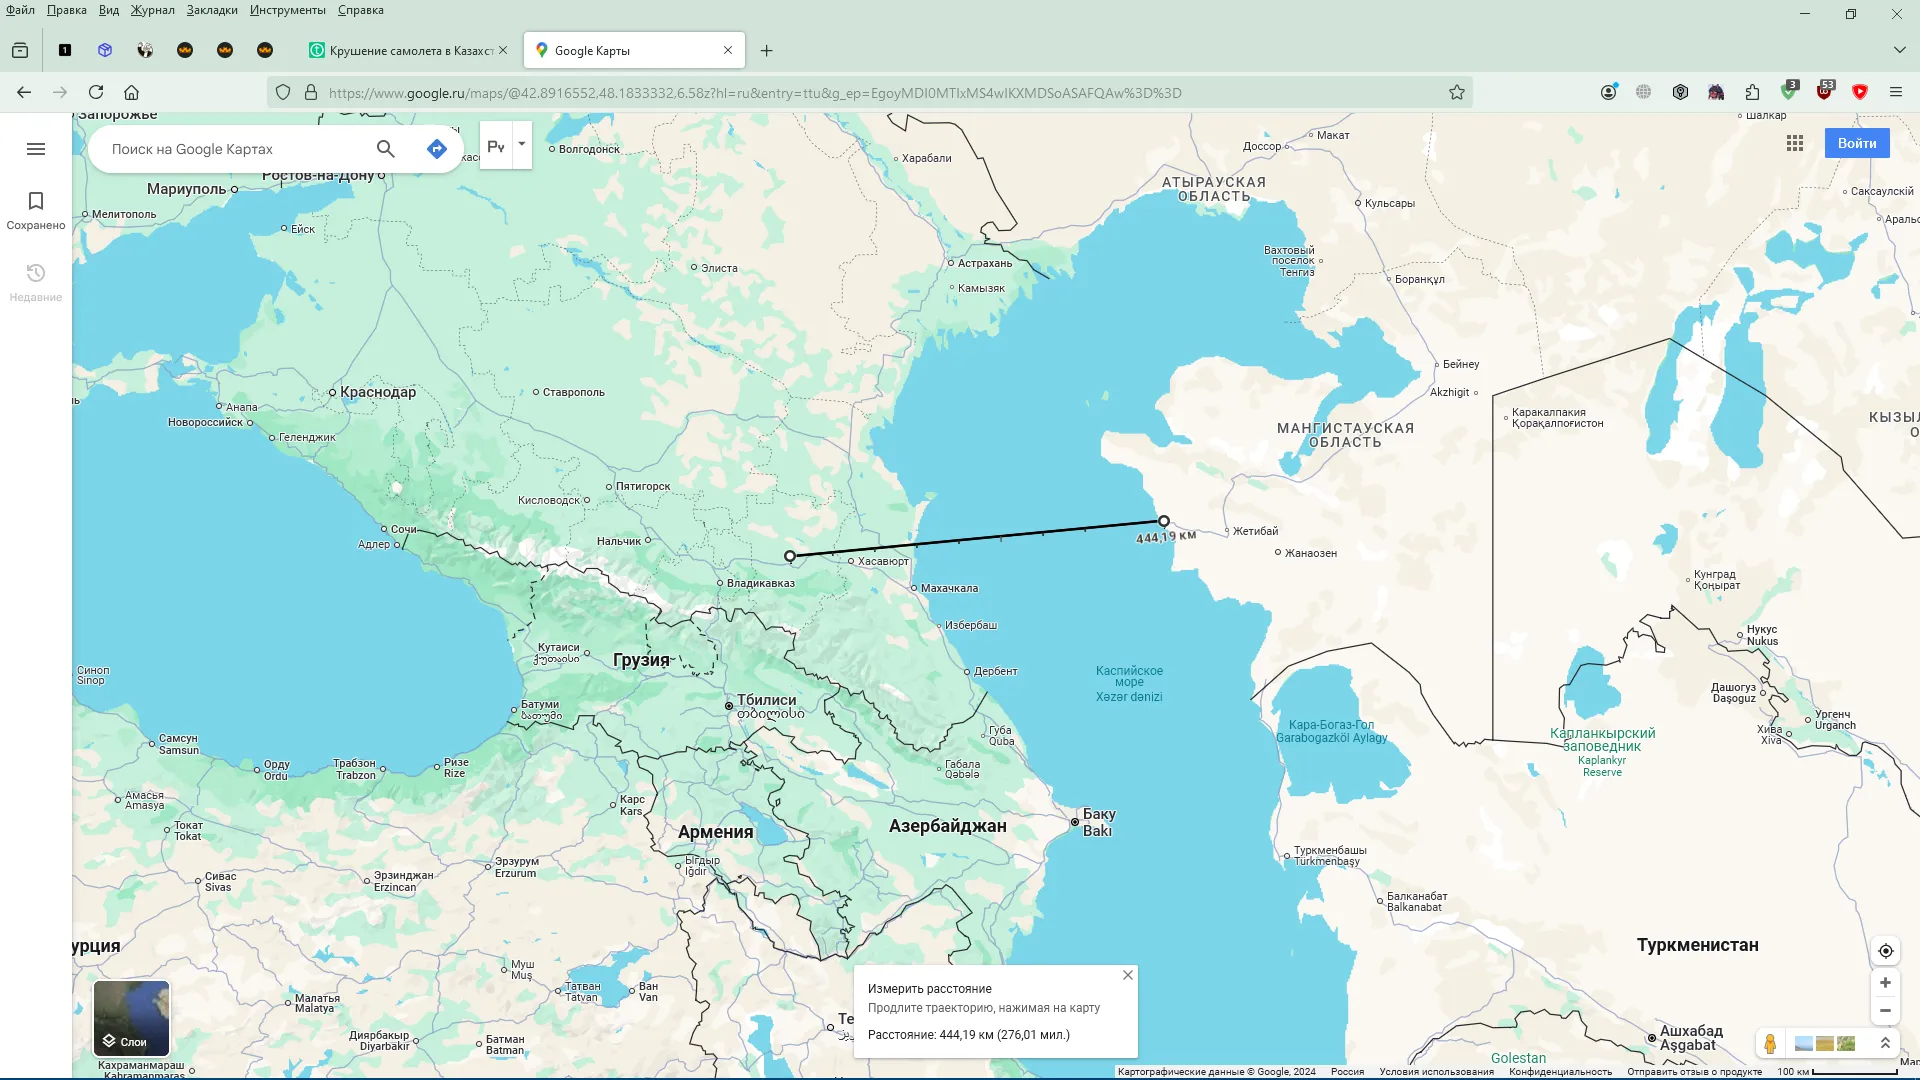Activate the Street View pegman
The height and width of the screenshot is (1080, 1920).
click(x=1770, y=1043)
